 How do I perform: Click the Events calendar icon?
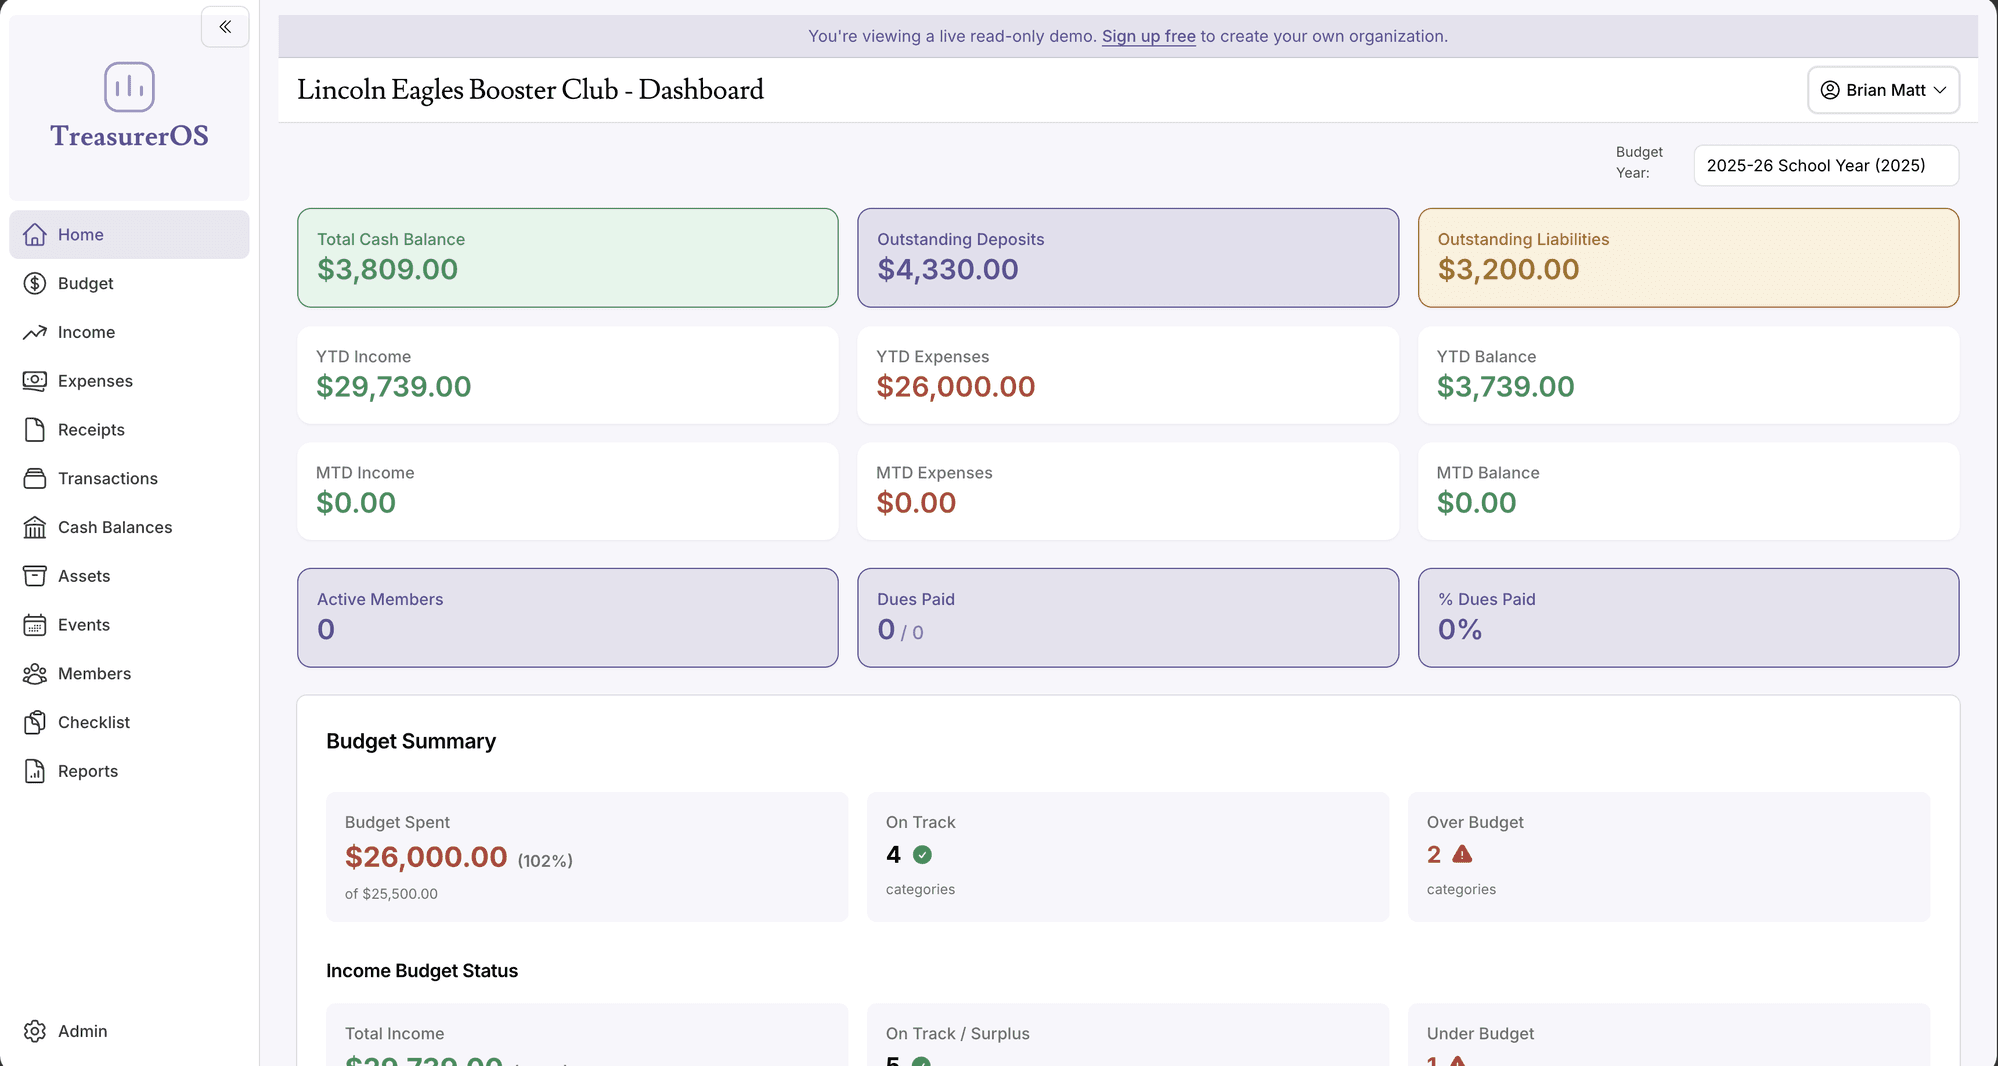35,625
